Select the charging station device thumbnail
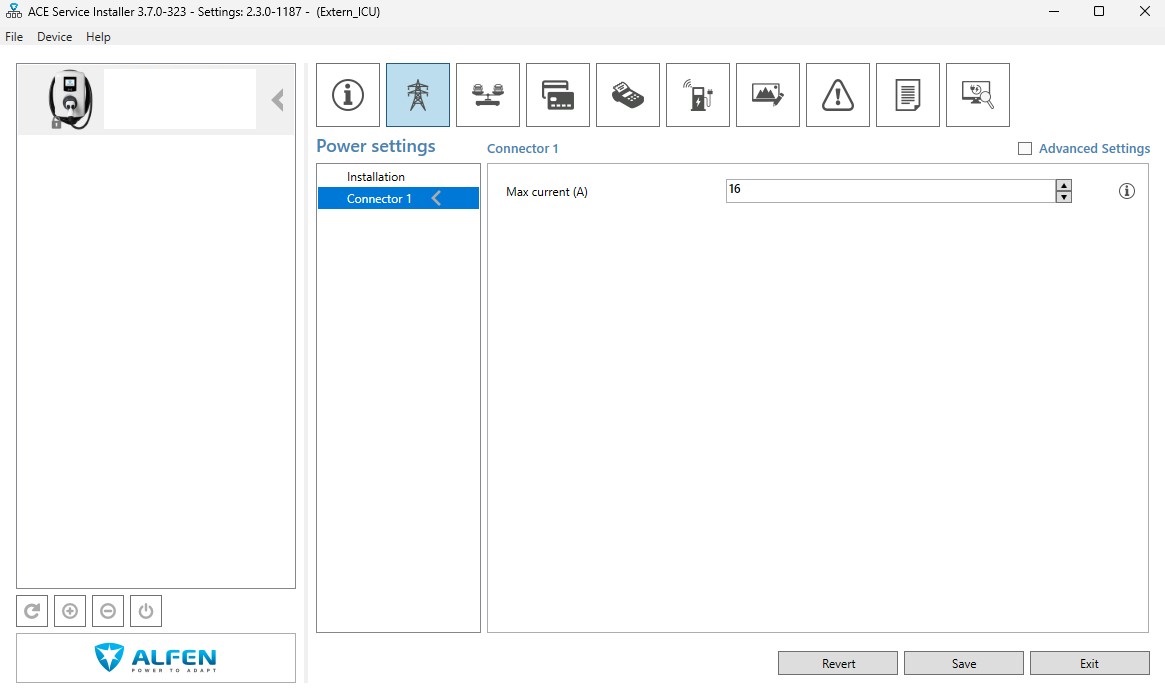 pyautogui.click(x=70, y=100)
